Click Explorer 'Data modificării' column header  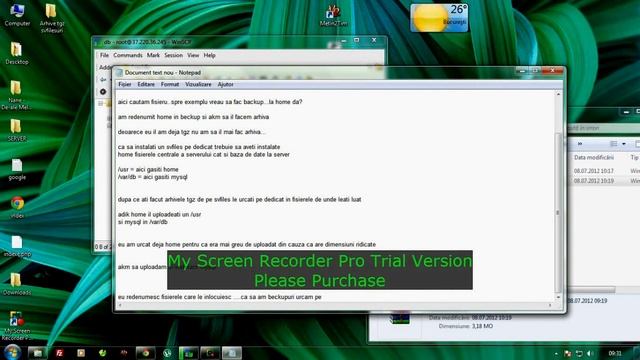tap(594, 158)
